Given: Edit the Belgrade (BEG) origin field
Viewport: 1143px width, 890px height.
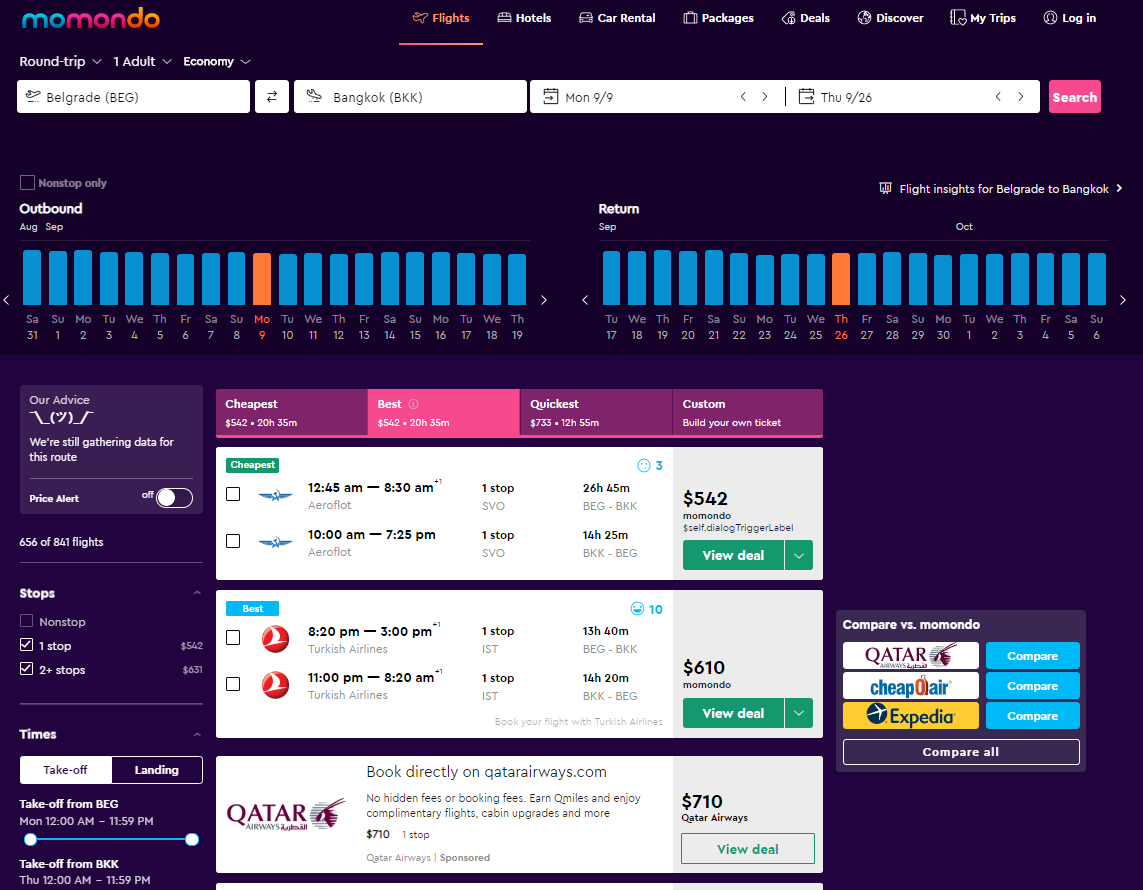Looking at the screenshot, I should (133, 97).
